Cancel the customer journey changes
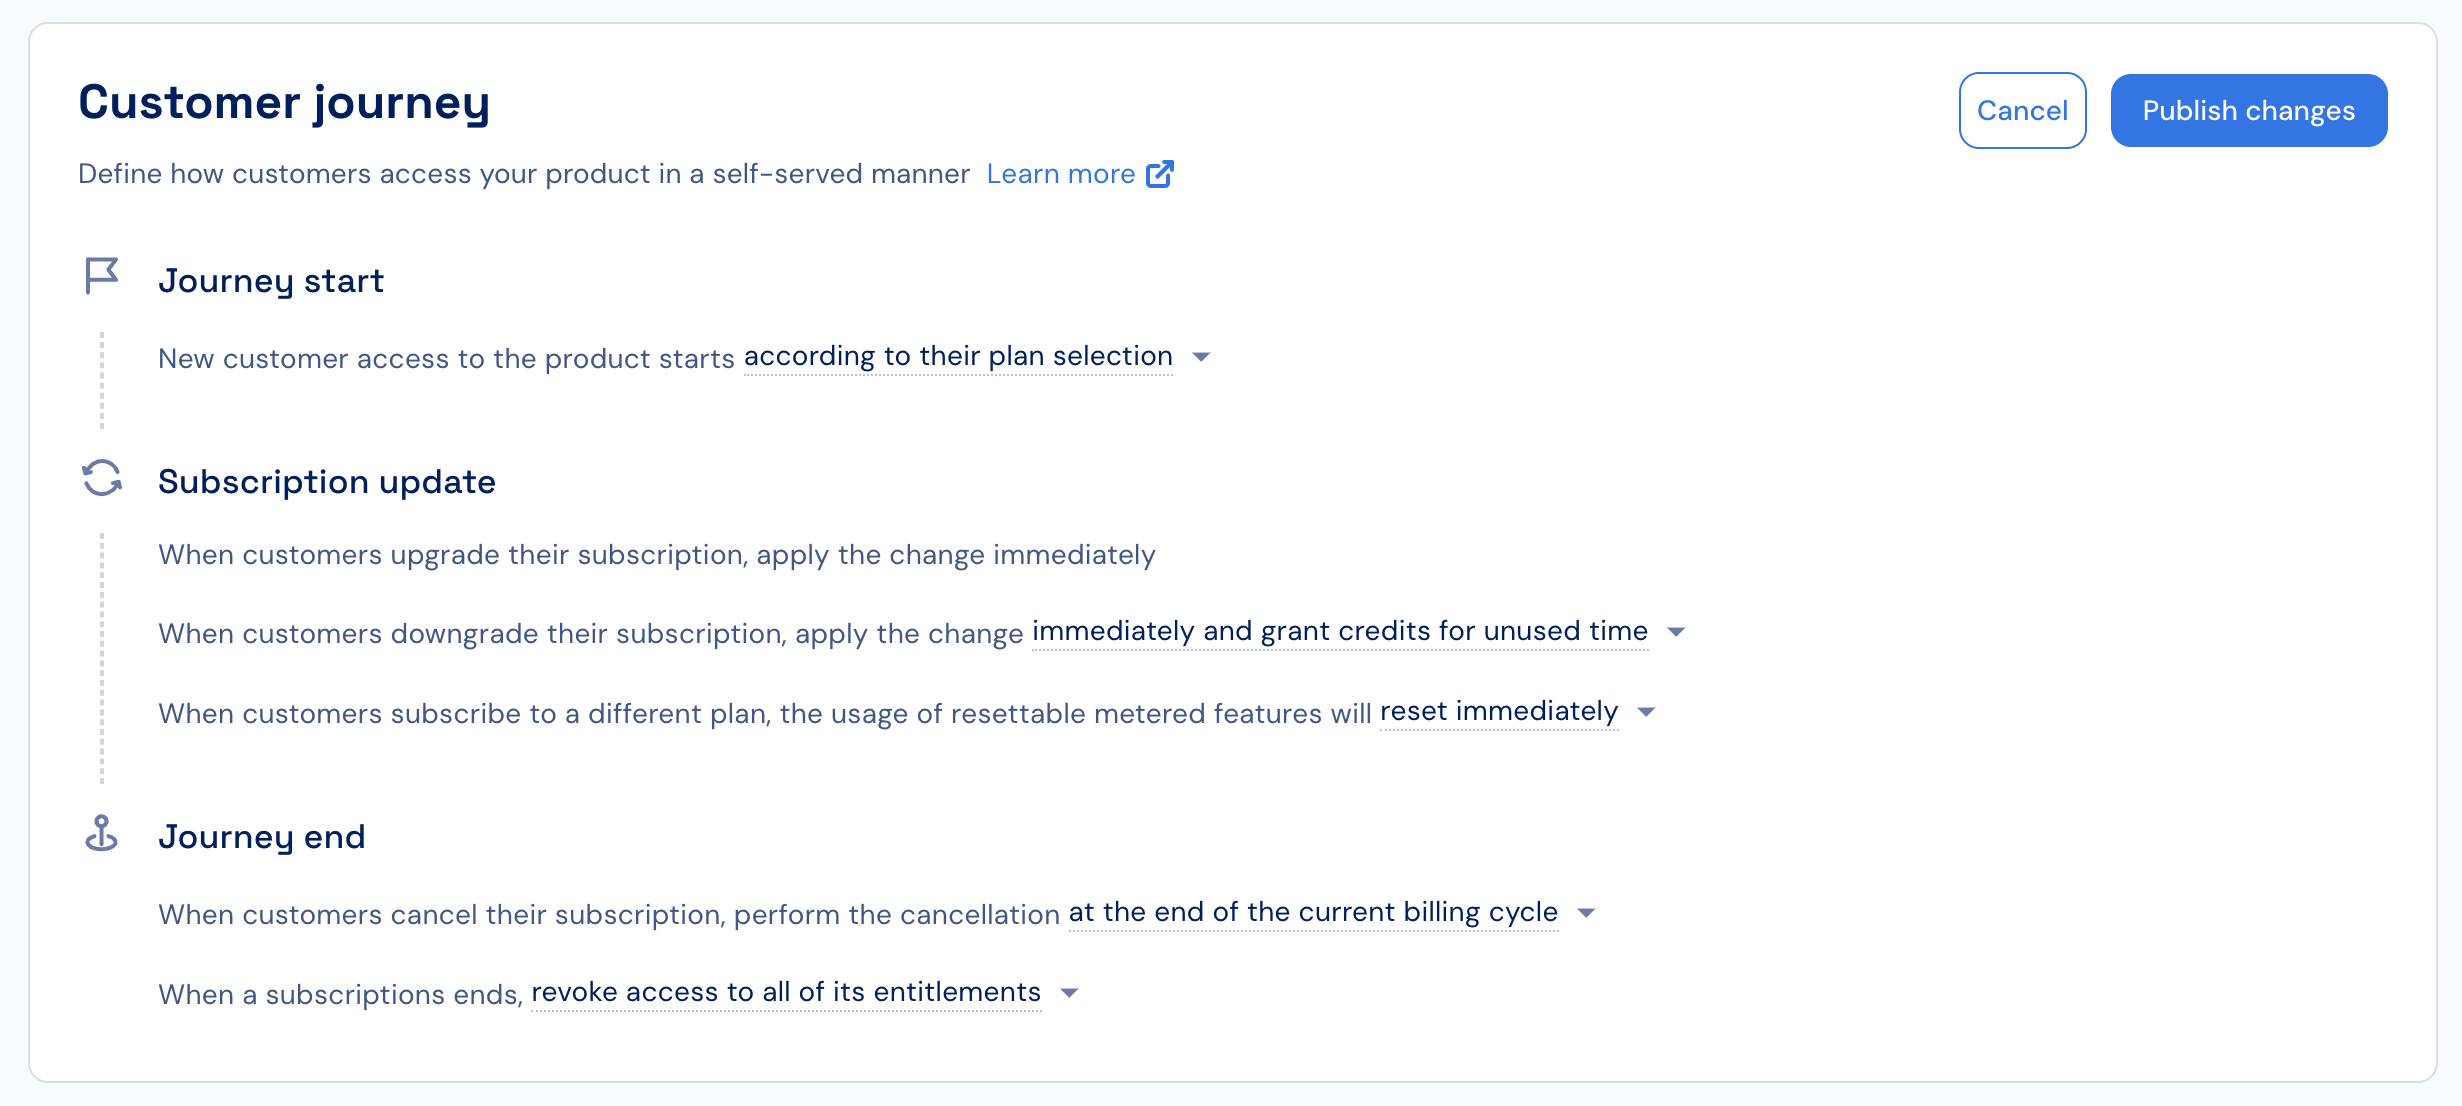 (x=2022, y=110)
